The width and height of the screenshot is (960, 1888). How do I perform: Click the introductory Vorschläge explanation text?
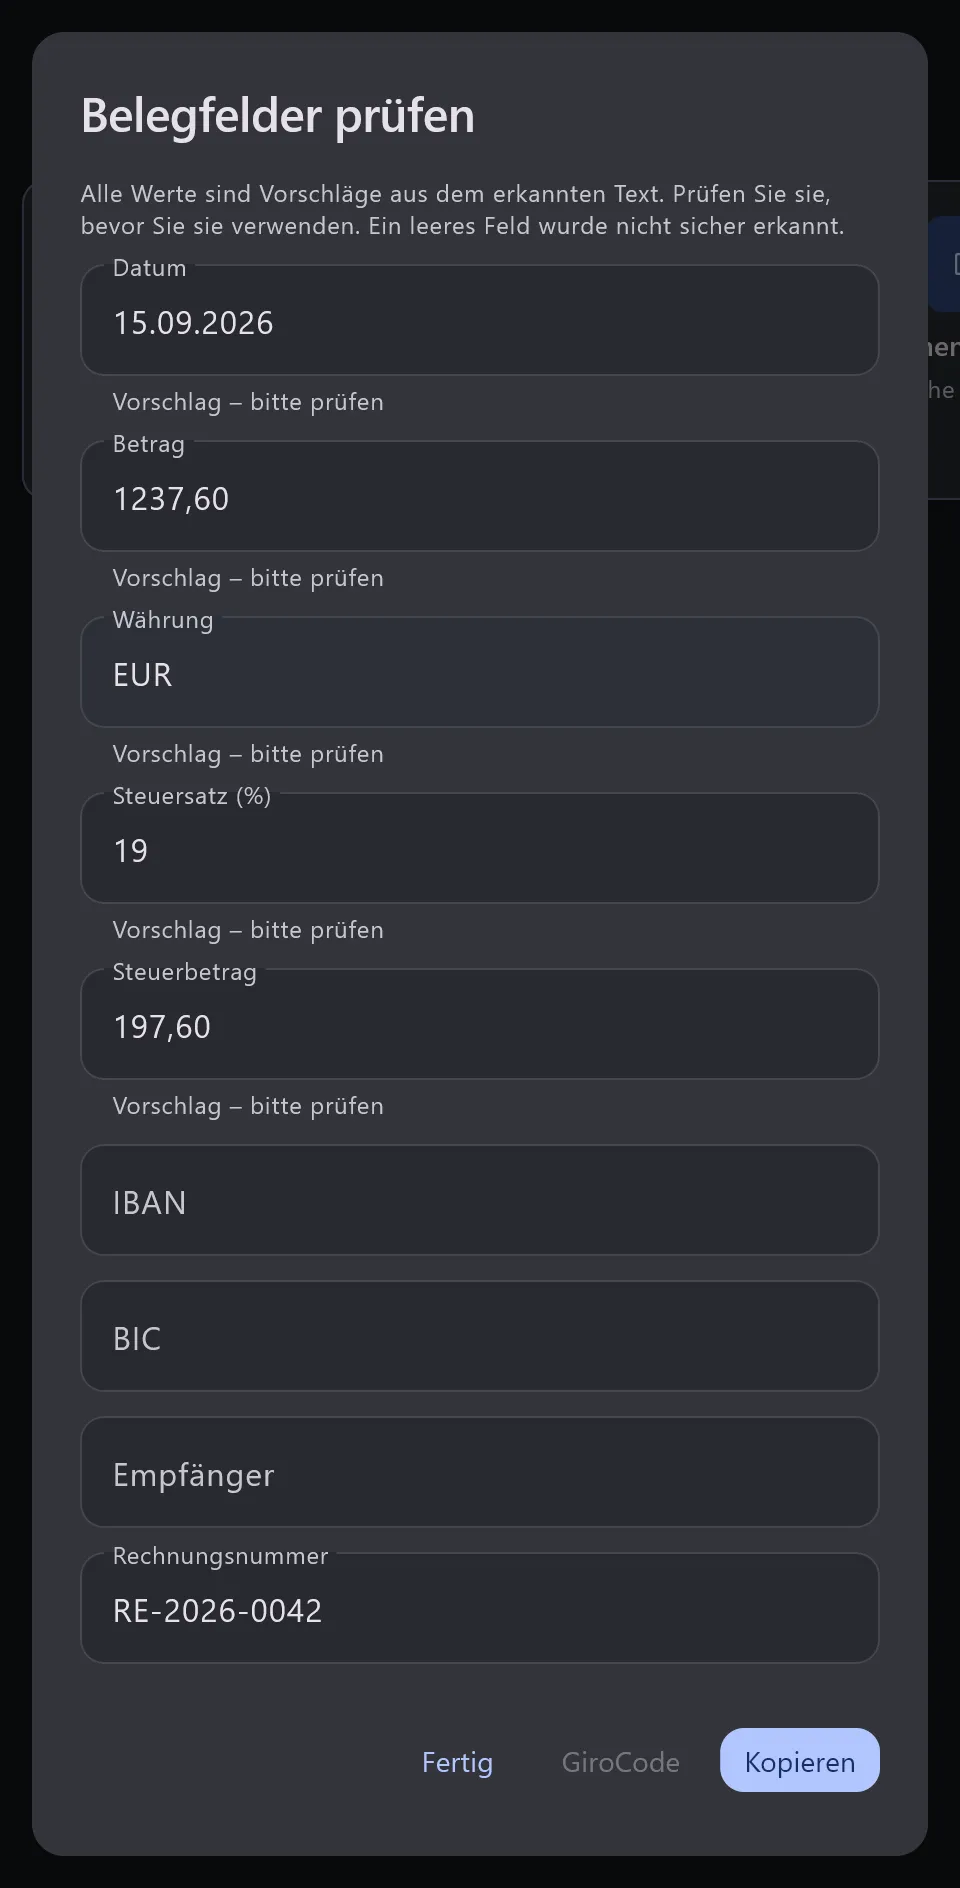(x=462, y=210)
